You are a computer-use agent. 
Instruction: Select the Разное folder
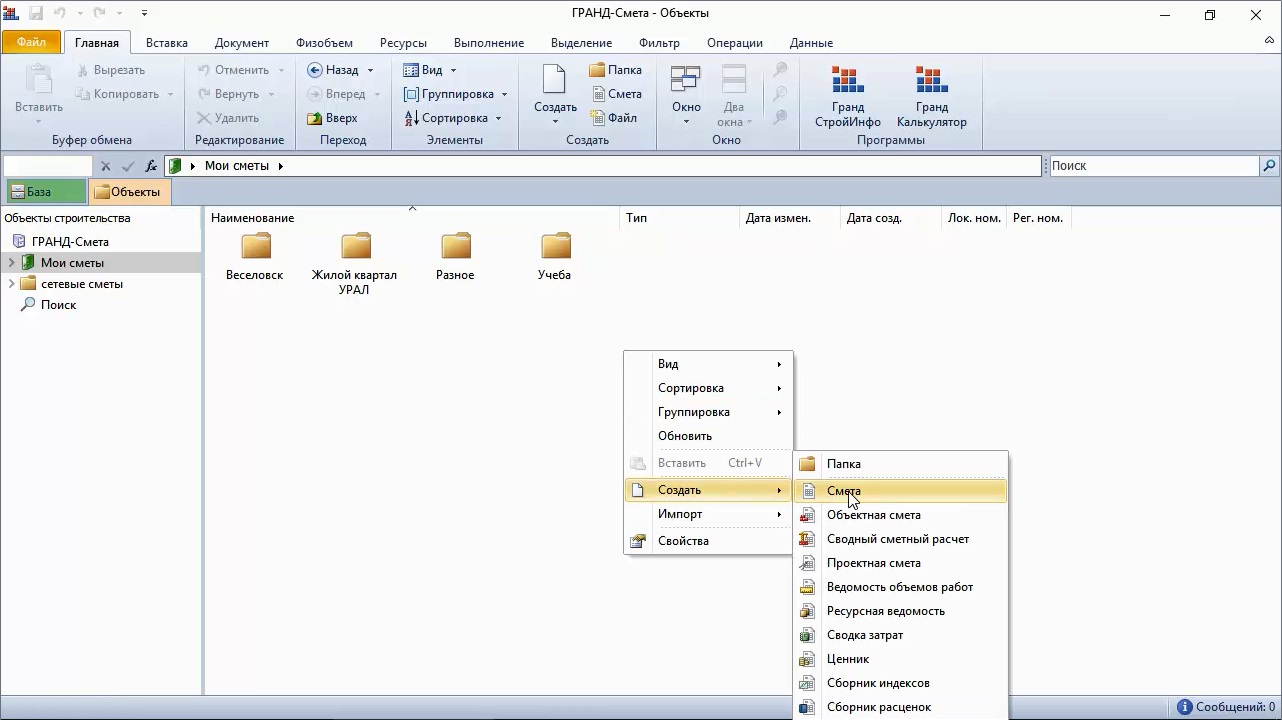(455, 257)
